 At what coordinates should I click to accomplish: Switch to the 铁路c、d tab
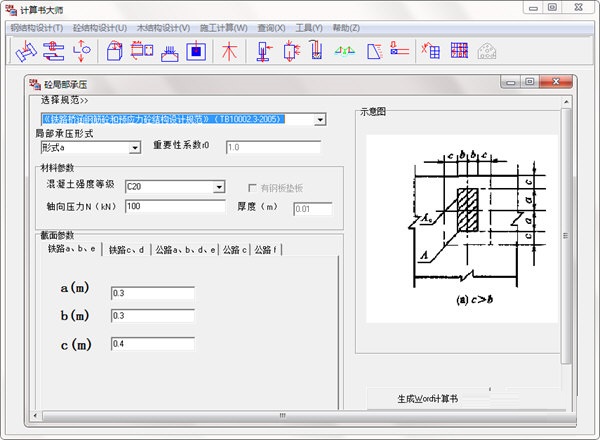coord(126,250)
